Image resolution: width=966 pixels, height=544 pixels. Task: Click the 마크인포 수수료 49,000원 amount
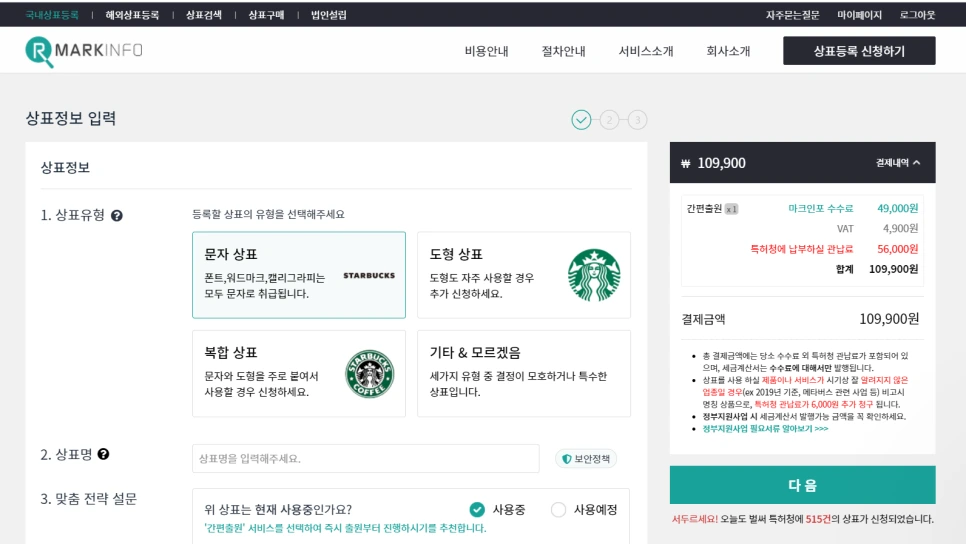[898, 208]
